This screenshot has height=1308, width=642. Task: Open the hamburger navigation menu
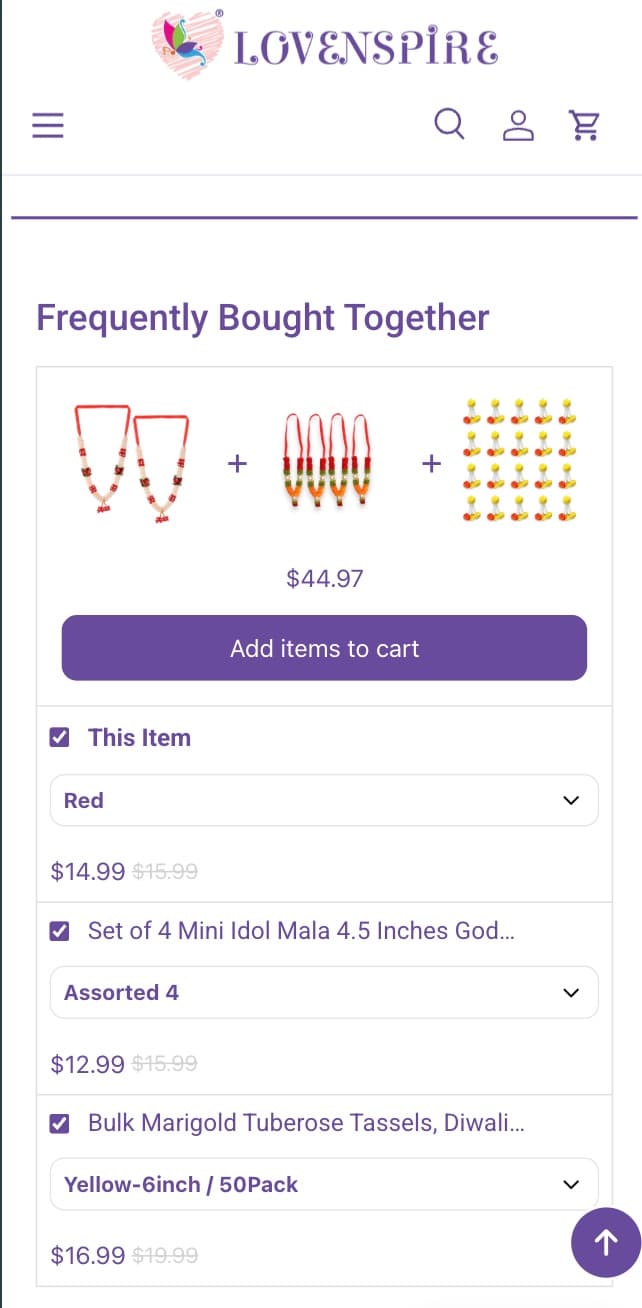48,125
